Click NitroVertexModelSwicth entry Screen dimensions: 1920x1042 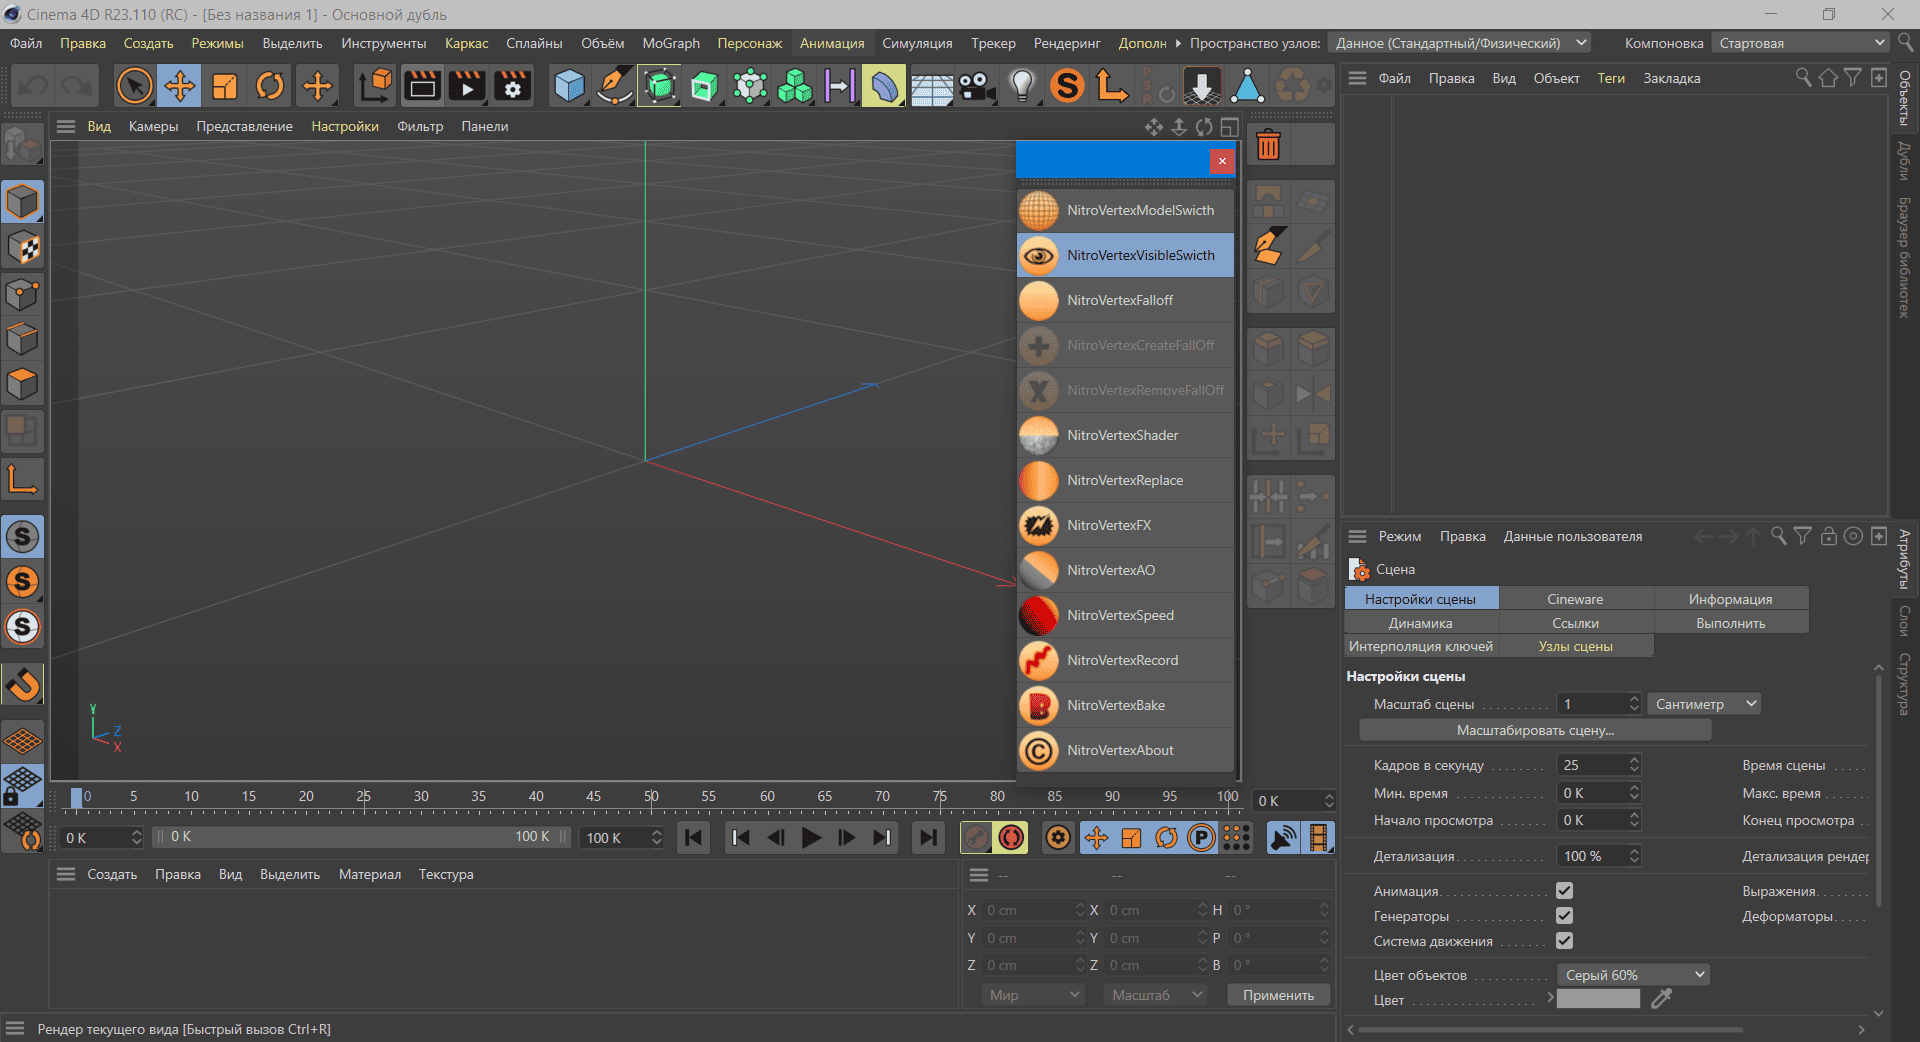pos(1126,210)
